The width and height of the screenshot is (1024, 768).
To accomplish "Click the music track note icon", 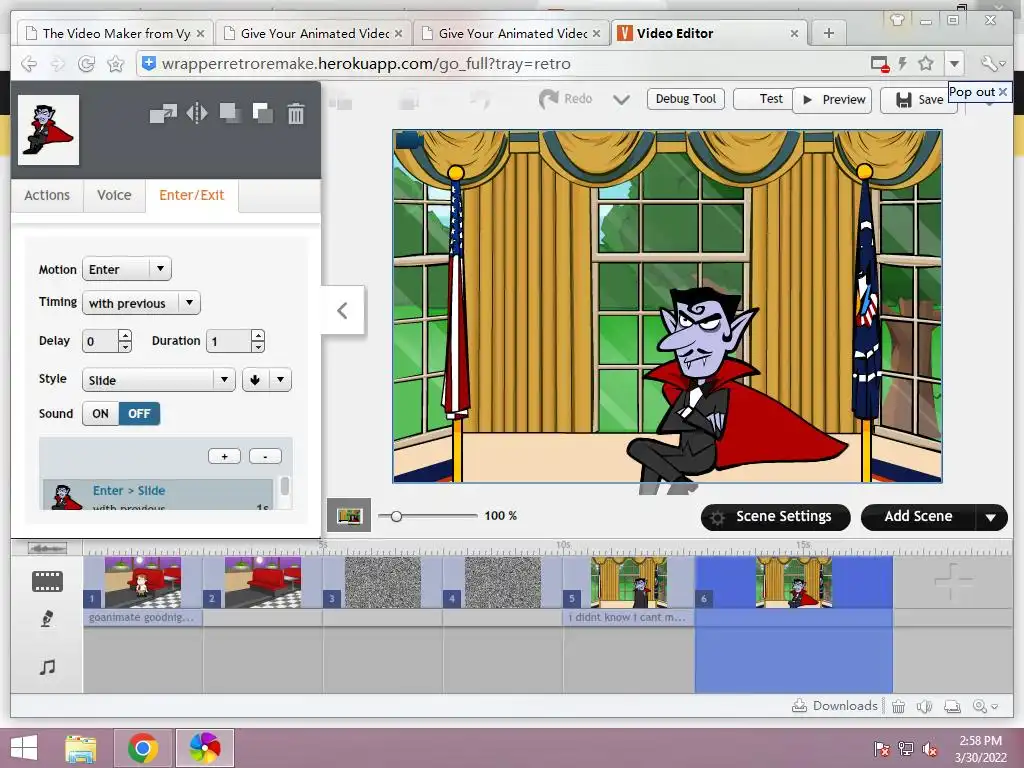I will (47, 667).
